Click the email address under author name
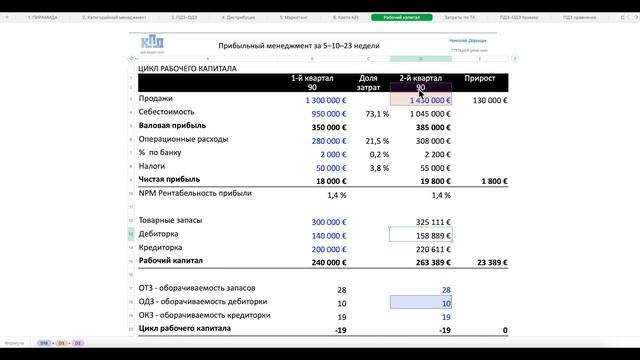The width and height of the screenshot is (640, 360). pos(469,50)
